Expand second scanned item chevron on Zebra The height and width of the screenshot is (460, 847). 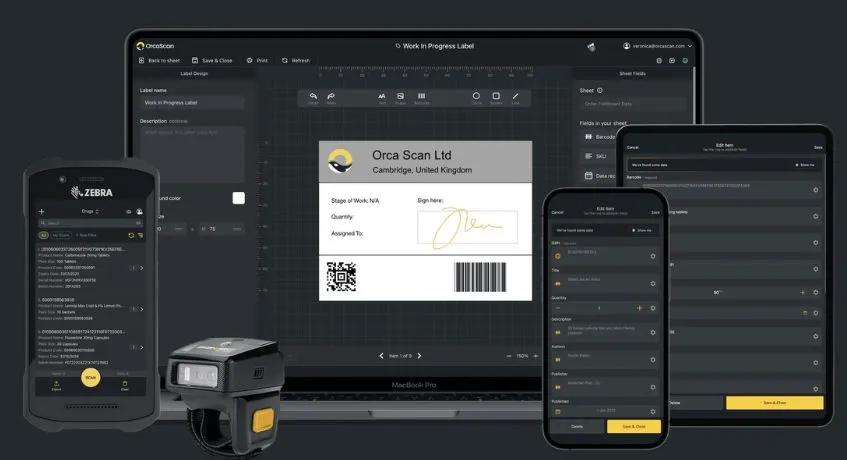tap(142, 309)
